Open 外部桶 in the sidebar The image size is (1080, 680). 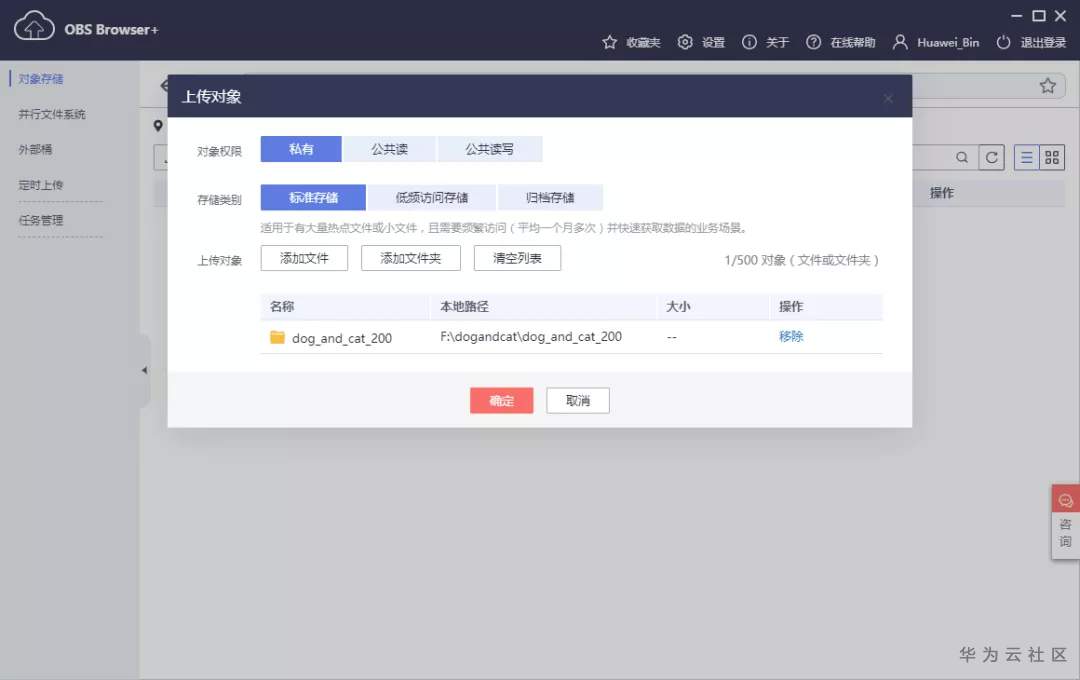point(35,150)
